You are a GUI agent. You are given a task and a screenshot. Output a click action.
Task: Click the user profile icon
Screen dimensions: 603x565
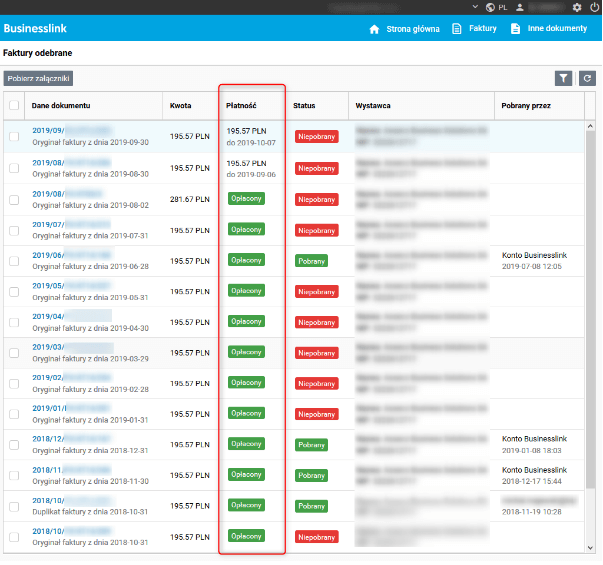pyautogui.click(x=520, y=7)
